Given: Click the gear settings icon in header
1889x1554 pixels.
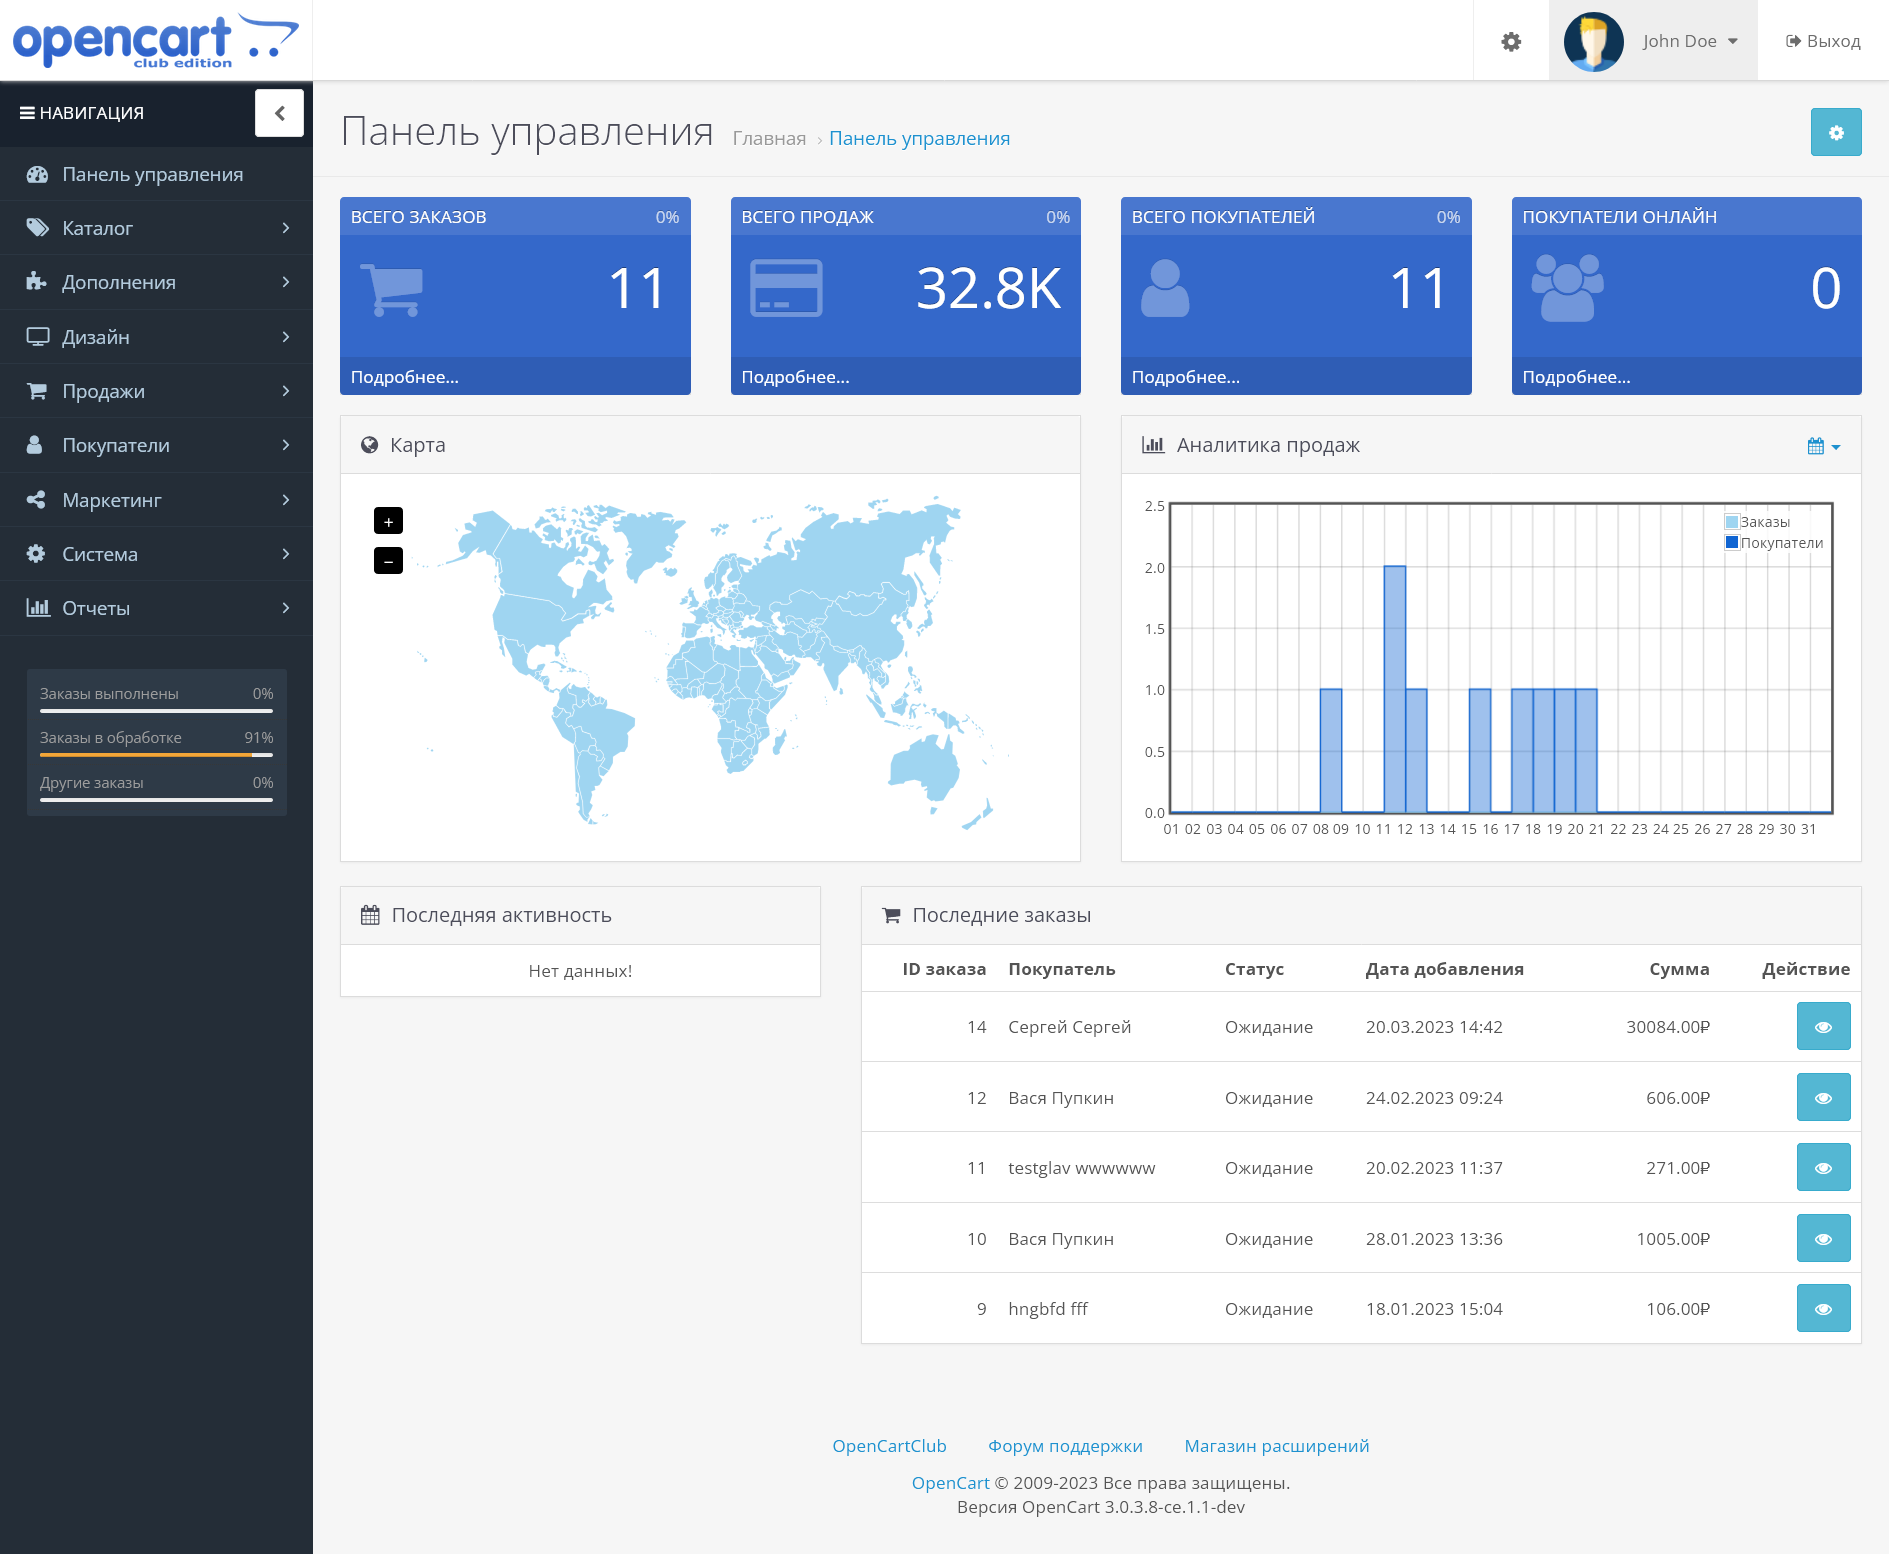Looking at the screenshot, I should coord(1511,41).
